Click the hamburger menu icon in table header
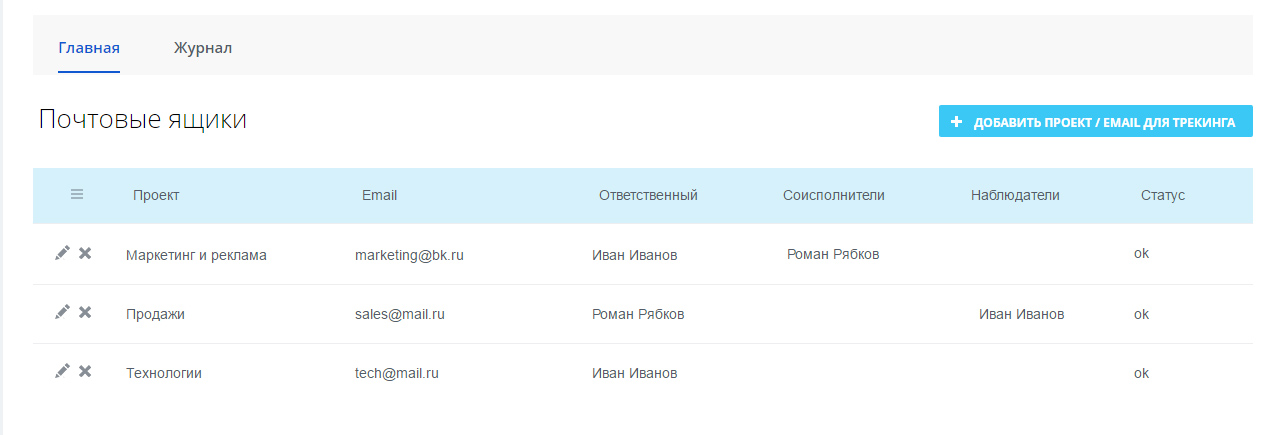The image size is (1278, 435). [77, 195]
